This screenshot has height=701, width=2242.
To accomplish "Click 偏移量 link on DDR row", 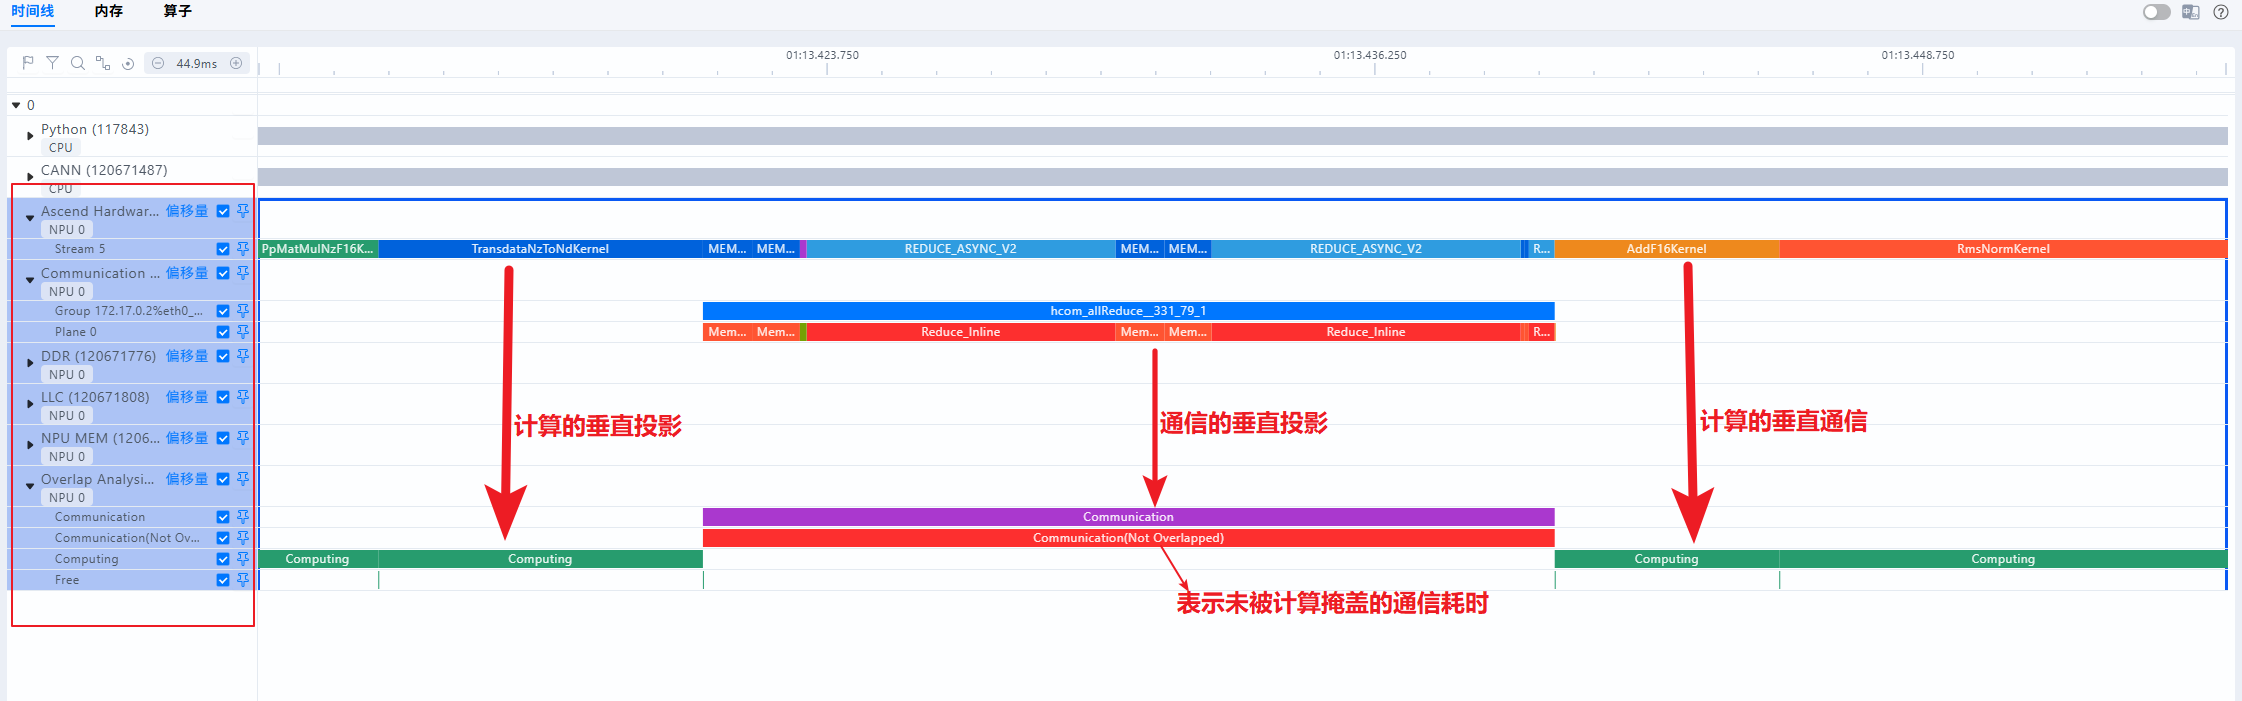I will pos(187,356).
